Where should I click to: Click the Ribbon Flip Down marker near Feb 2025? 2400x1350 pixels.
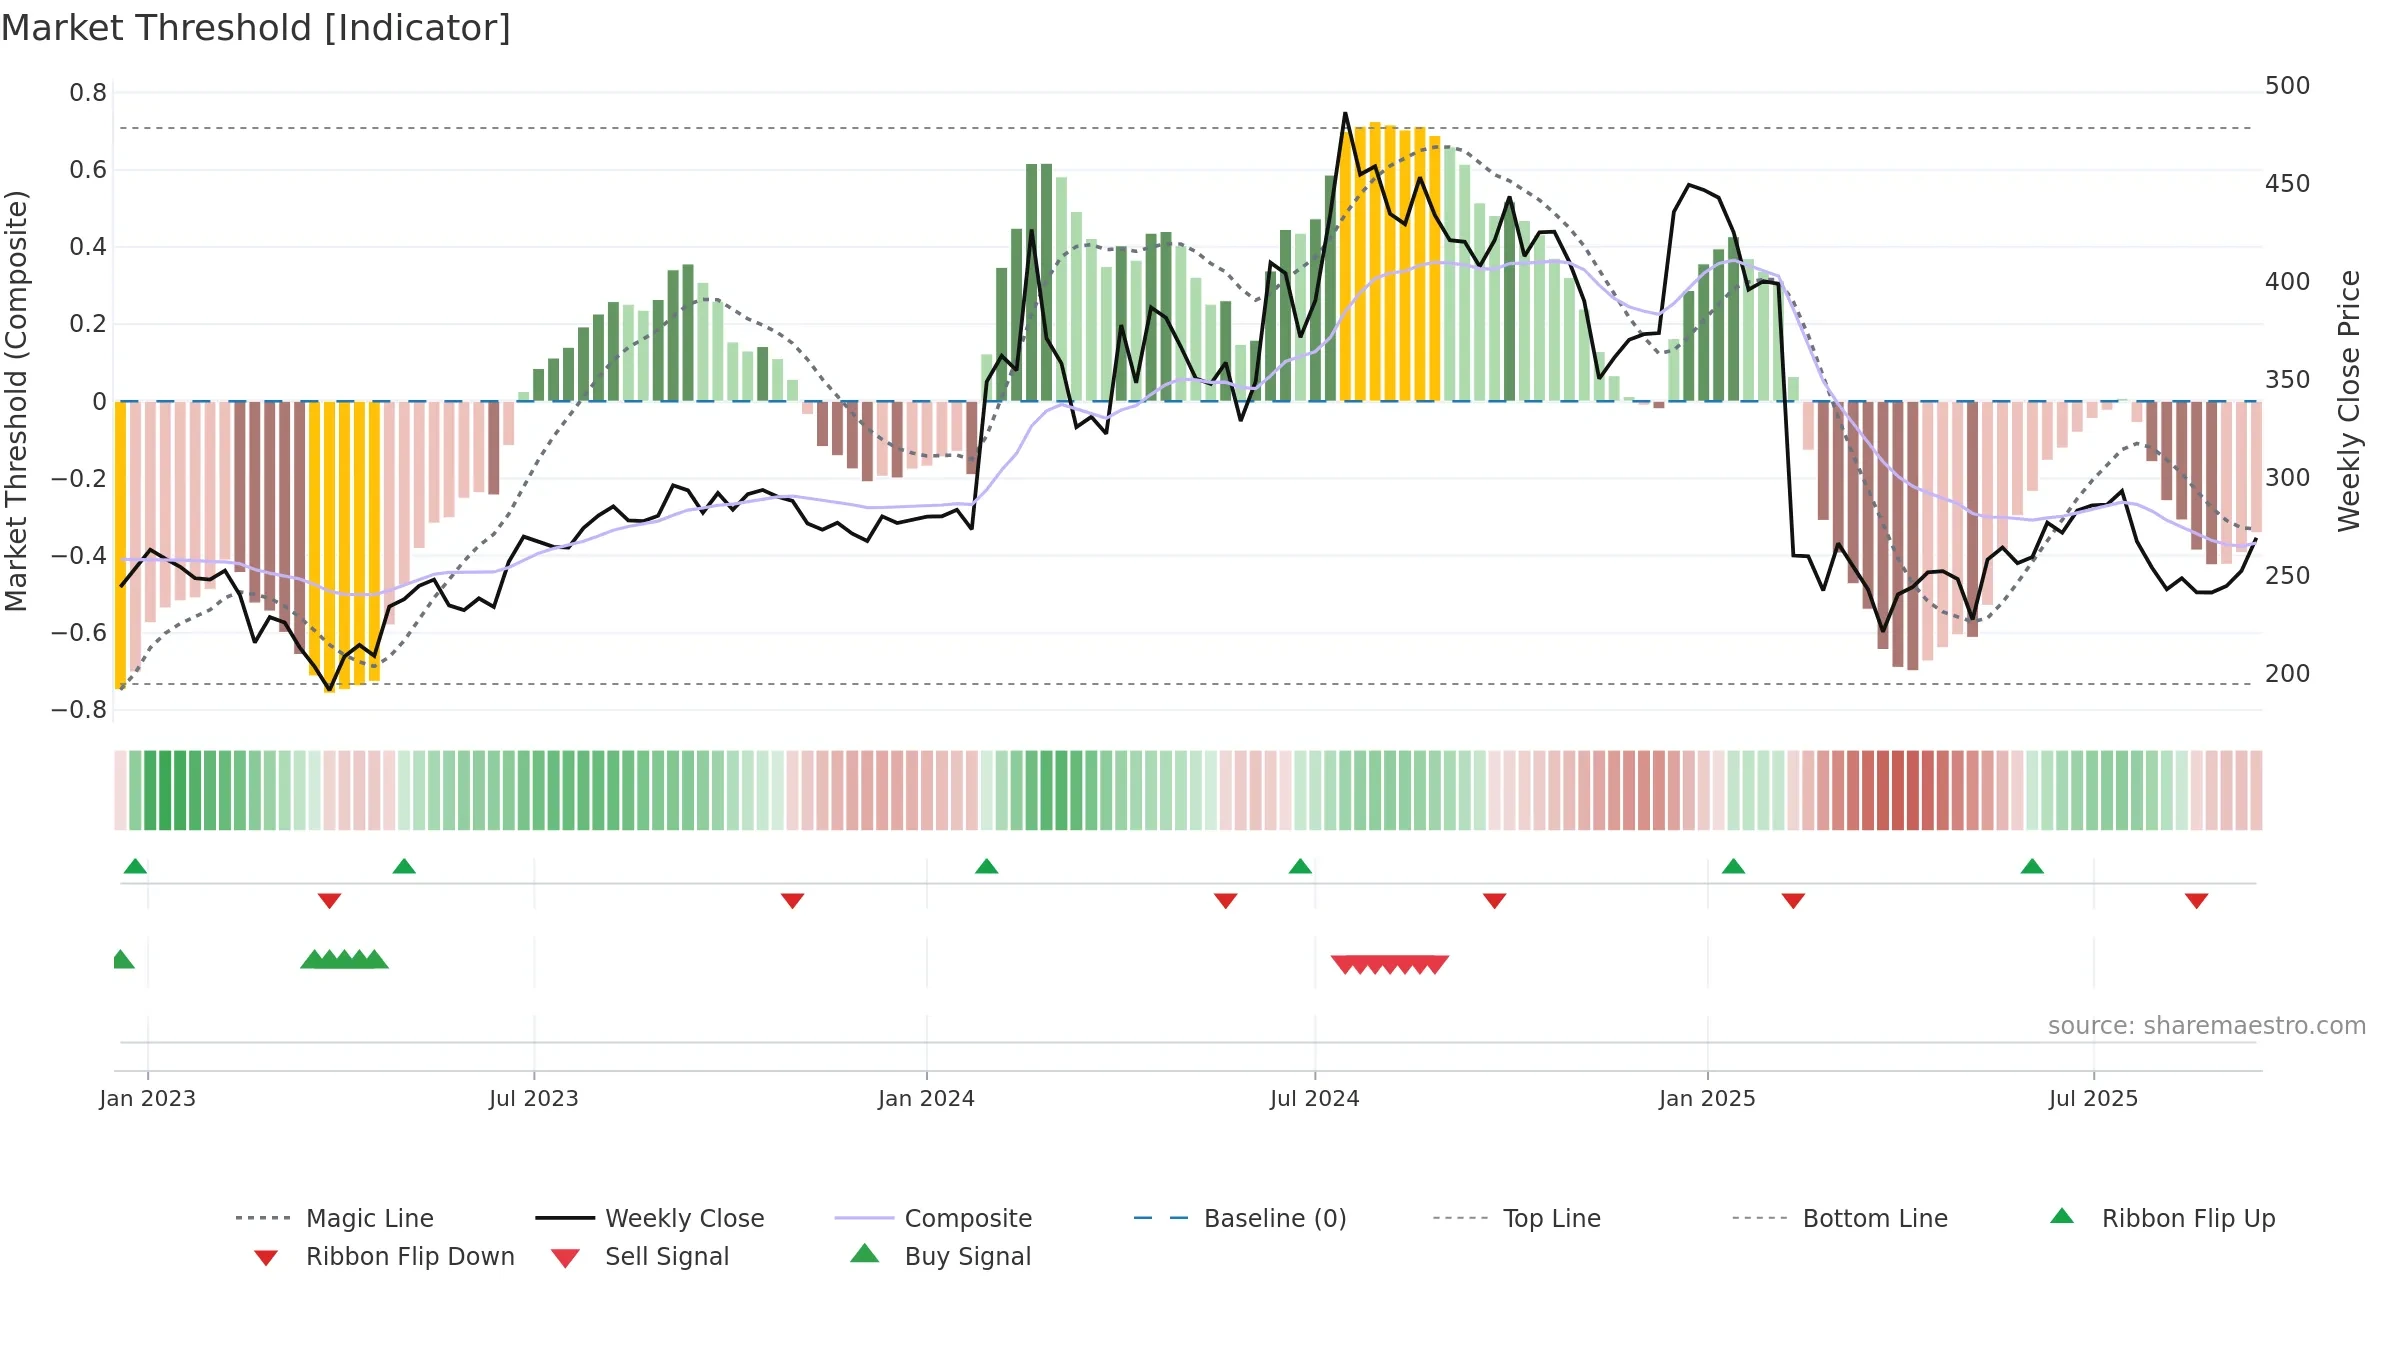click(x=1793, y=901)
